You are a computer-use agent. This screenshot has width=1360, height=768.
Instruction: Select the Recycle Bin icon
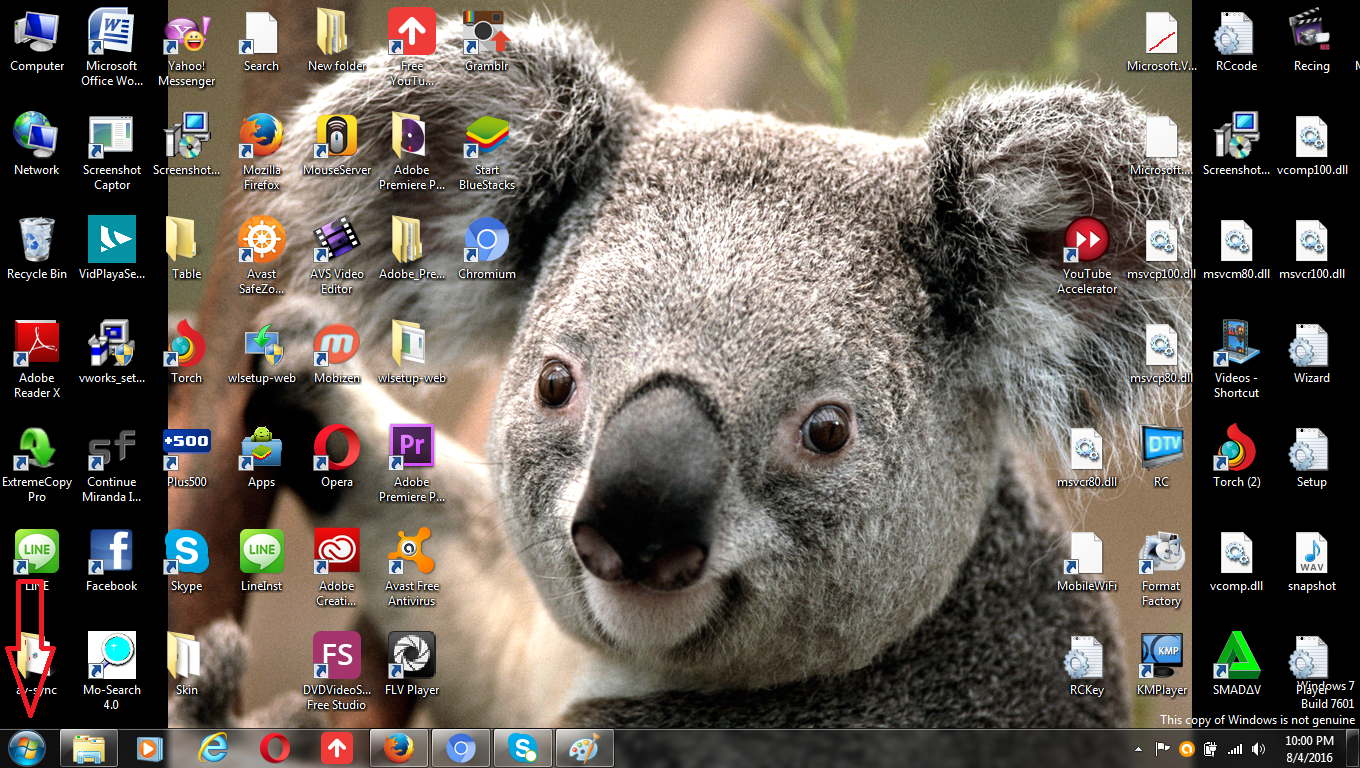tap(37, 250)
